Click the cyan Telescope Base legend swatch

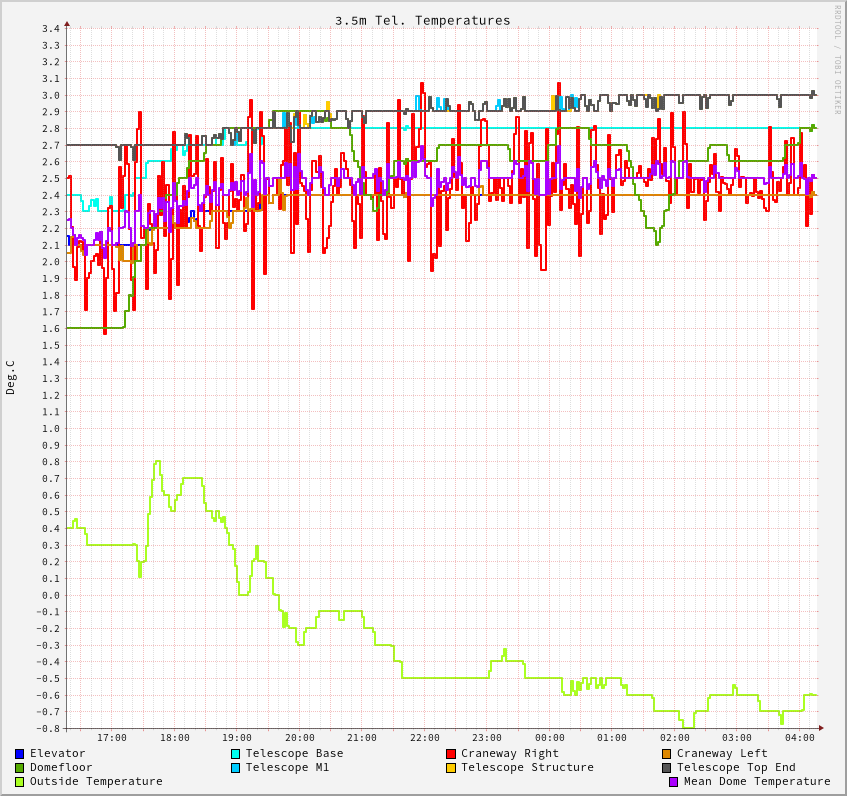pos(235,754)
